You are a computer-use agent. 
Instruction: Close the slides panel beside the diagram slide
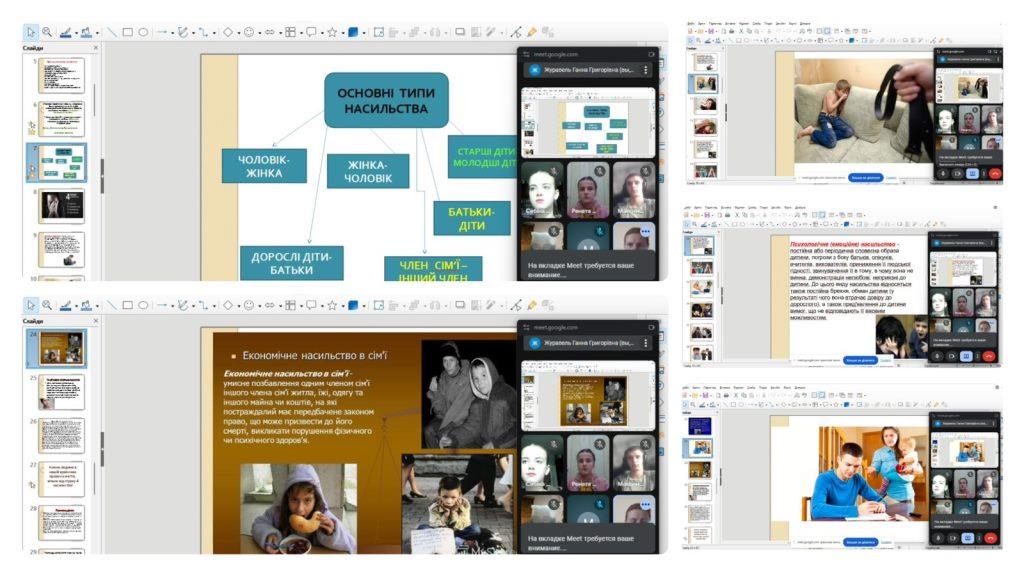(x=96, y=47)
